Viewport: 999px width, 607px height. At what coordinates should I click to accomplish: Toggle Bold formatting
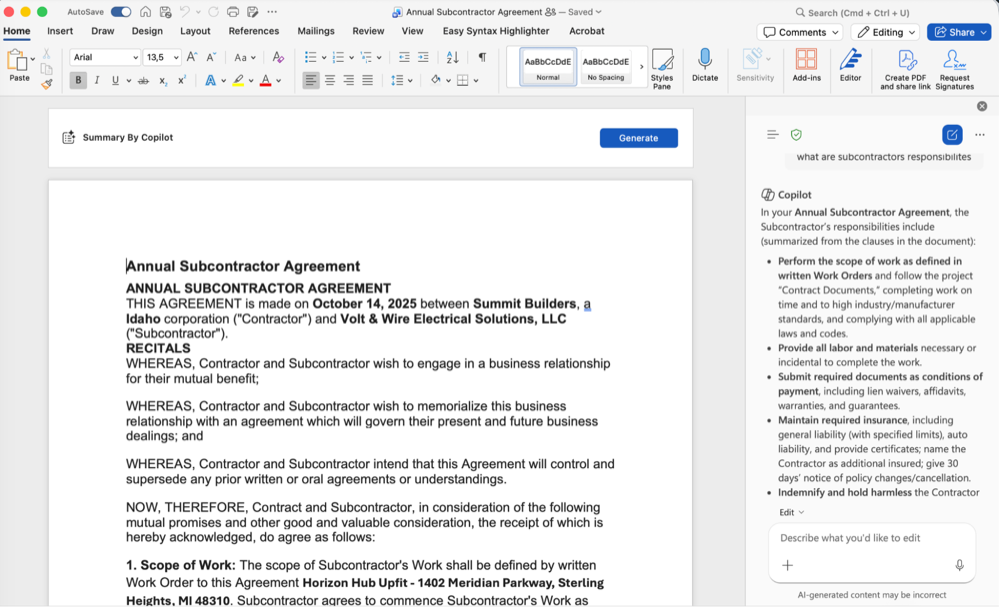pyautogui.click(x=78, y=80)
